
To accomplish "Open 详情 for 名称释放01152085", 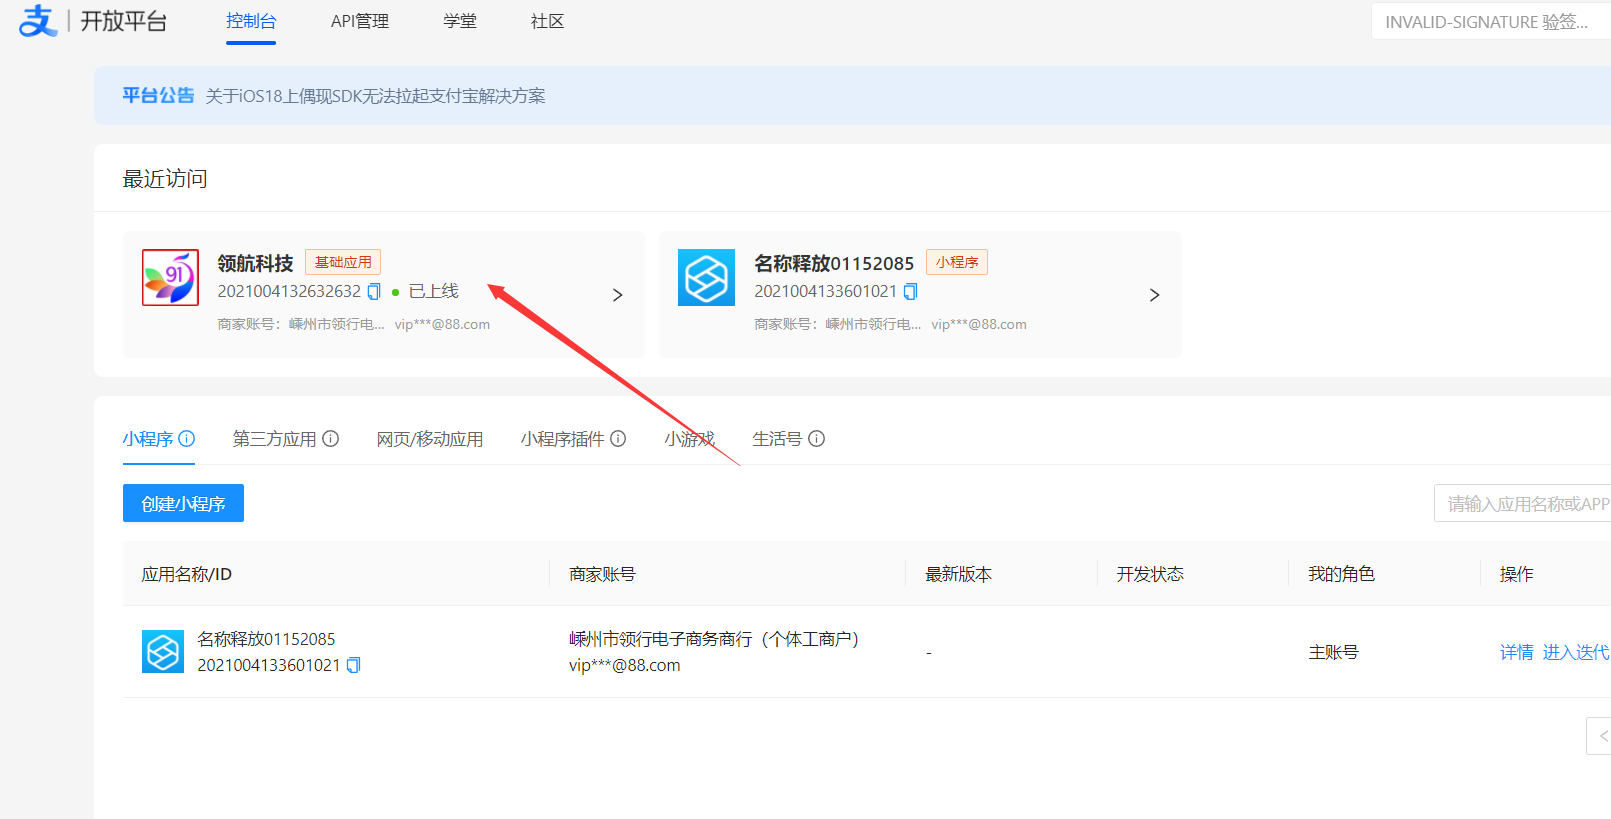I will [1516, 652].
